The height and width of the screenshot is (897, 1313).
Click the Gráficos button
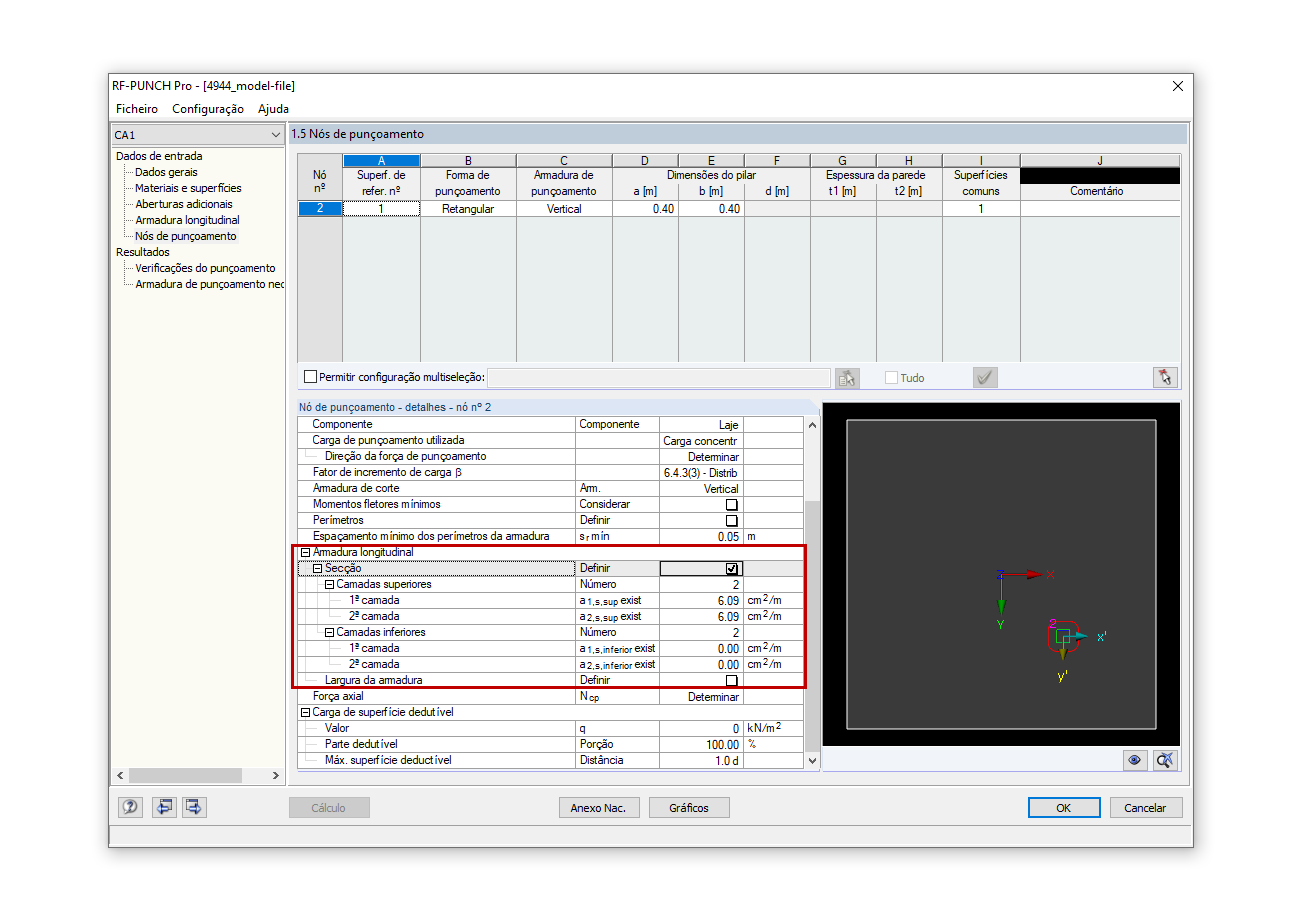(689, 808)
